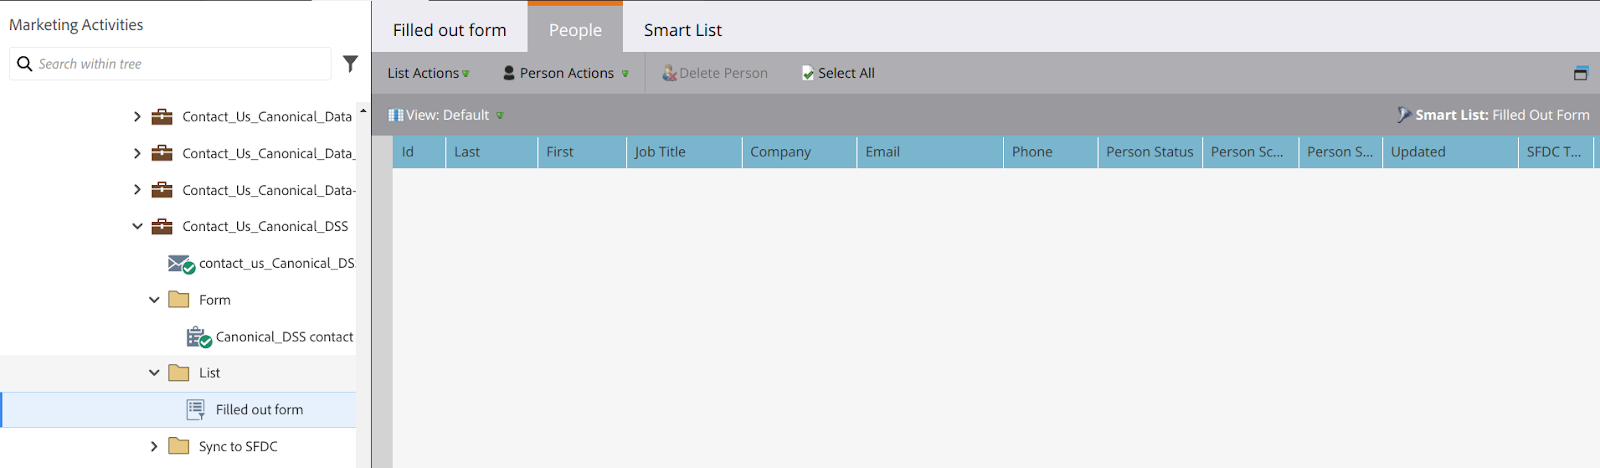Screen dimensions: 1600x468
Task: Click the Canonical_DSS contact form icon
Action: point(198,337)
